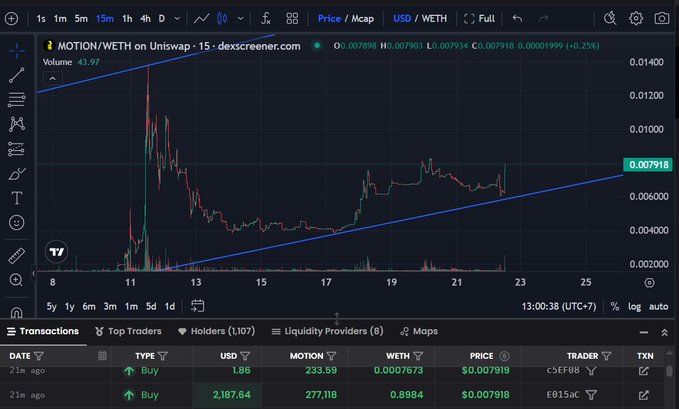Expand the timeframe dropdown arrow
The height and width of the screenshot is (409, 679).
(x=177, y=19)
